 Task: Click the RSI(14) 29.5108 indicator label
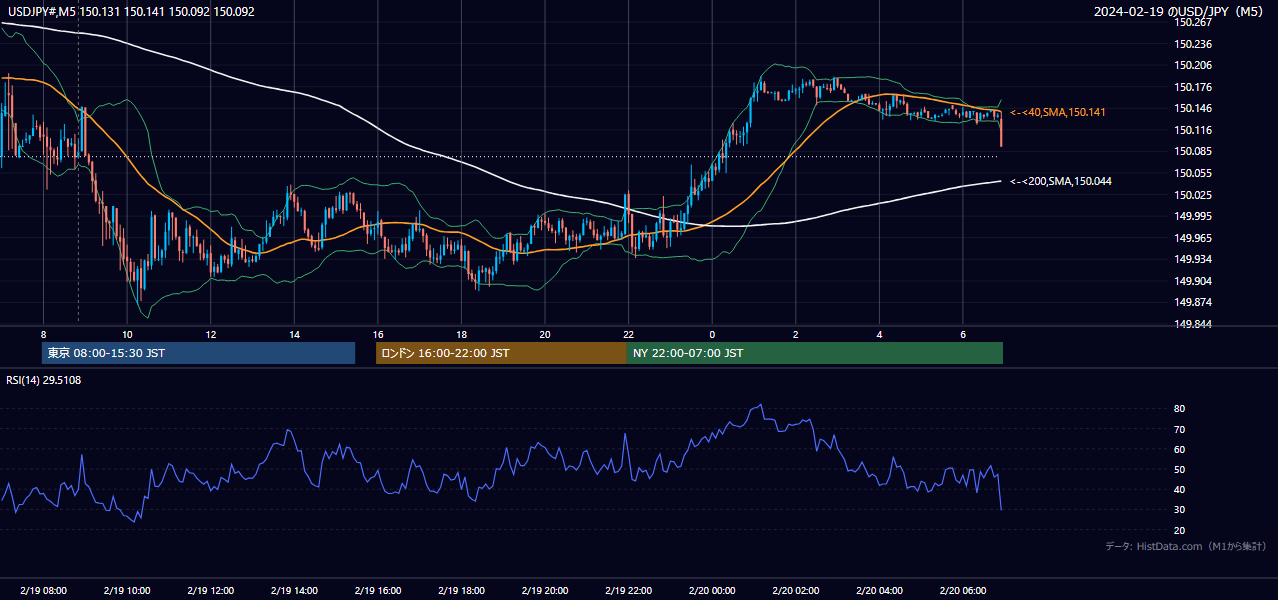point(44,380)
